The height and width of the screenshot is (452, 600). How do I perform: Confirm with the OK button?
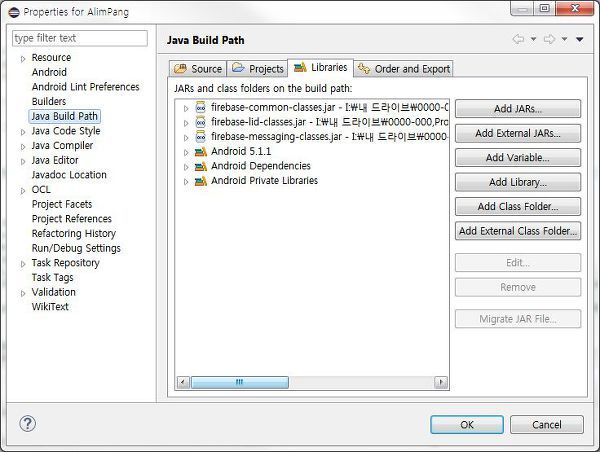click(x=467, y=424)
